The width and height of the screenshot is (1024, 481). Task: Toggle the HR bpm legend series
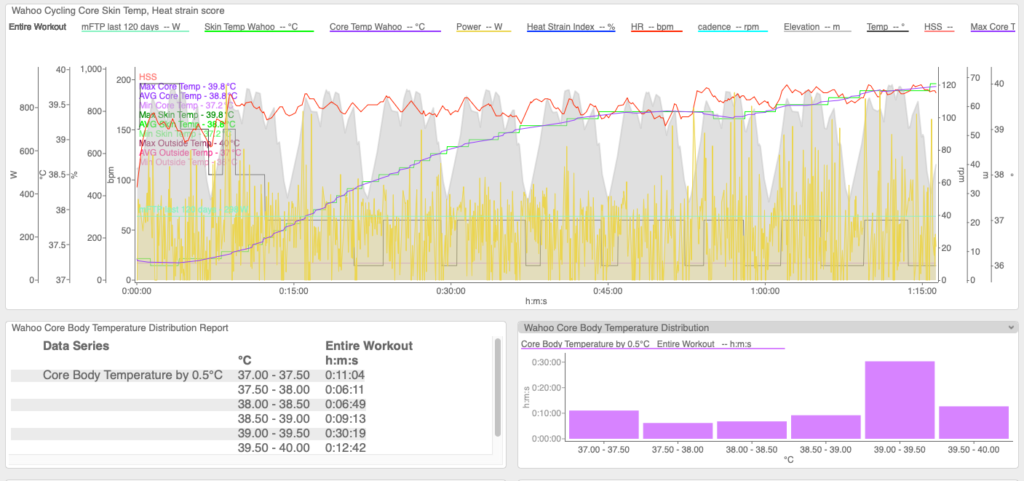pyautogui.click(x=656, y=27)
